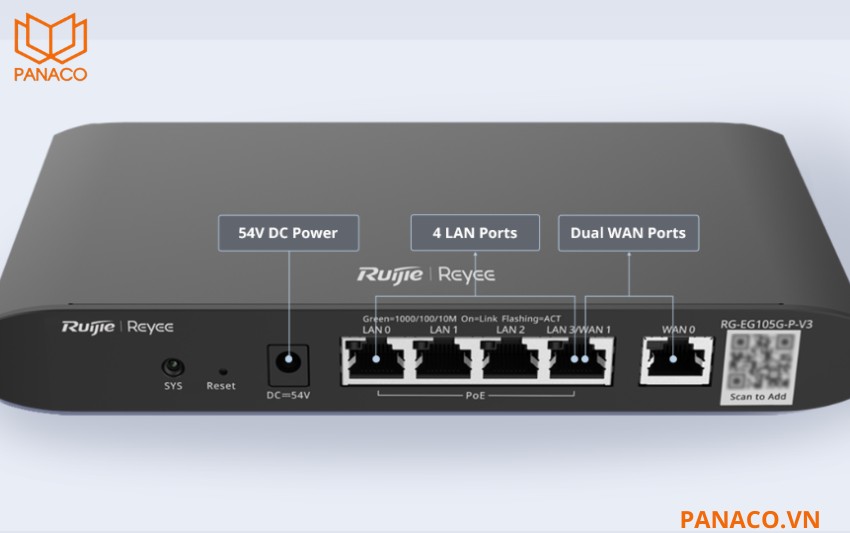Viewport: 850px width, 533px height.
Task: Click the 4 LAN Ports label
Action: 475,233
